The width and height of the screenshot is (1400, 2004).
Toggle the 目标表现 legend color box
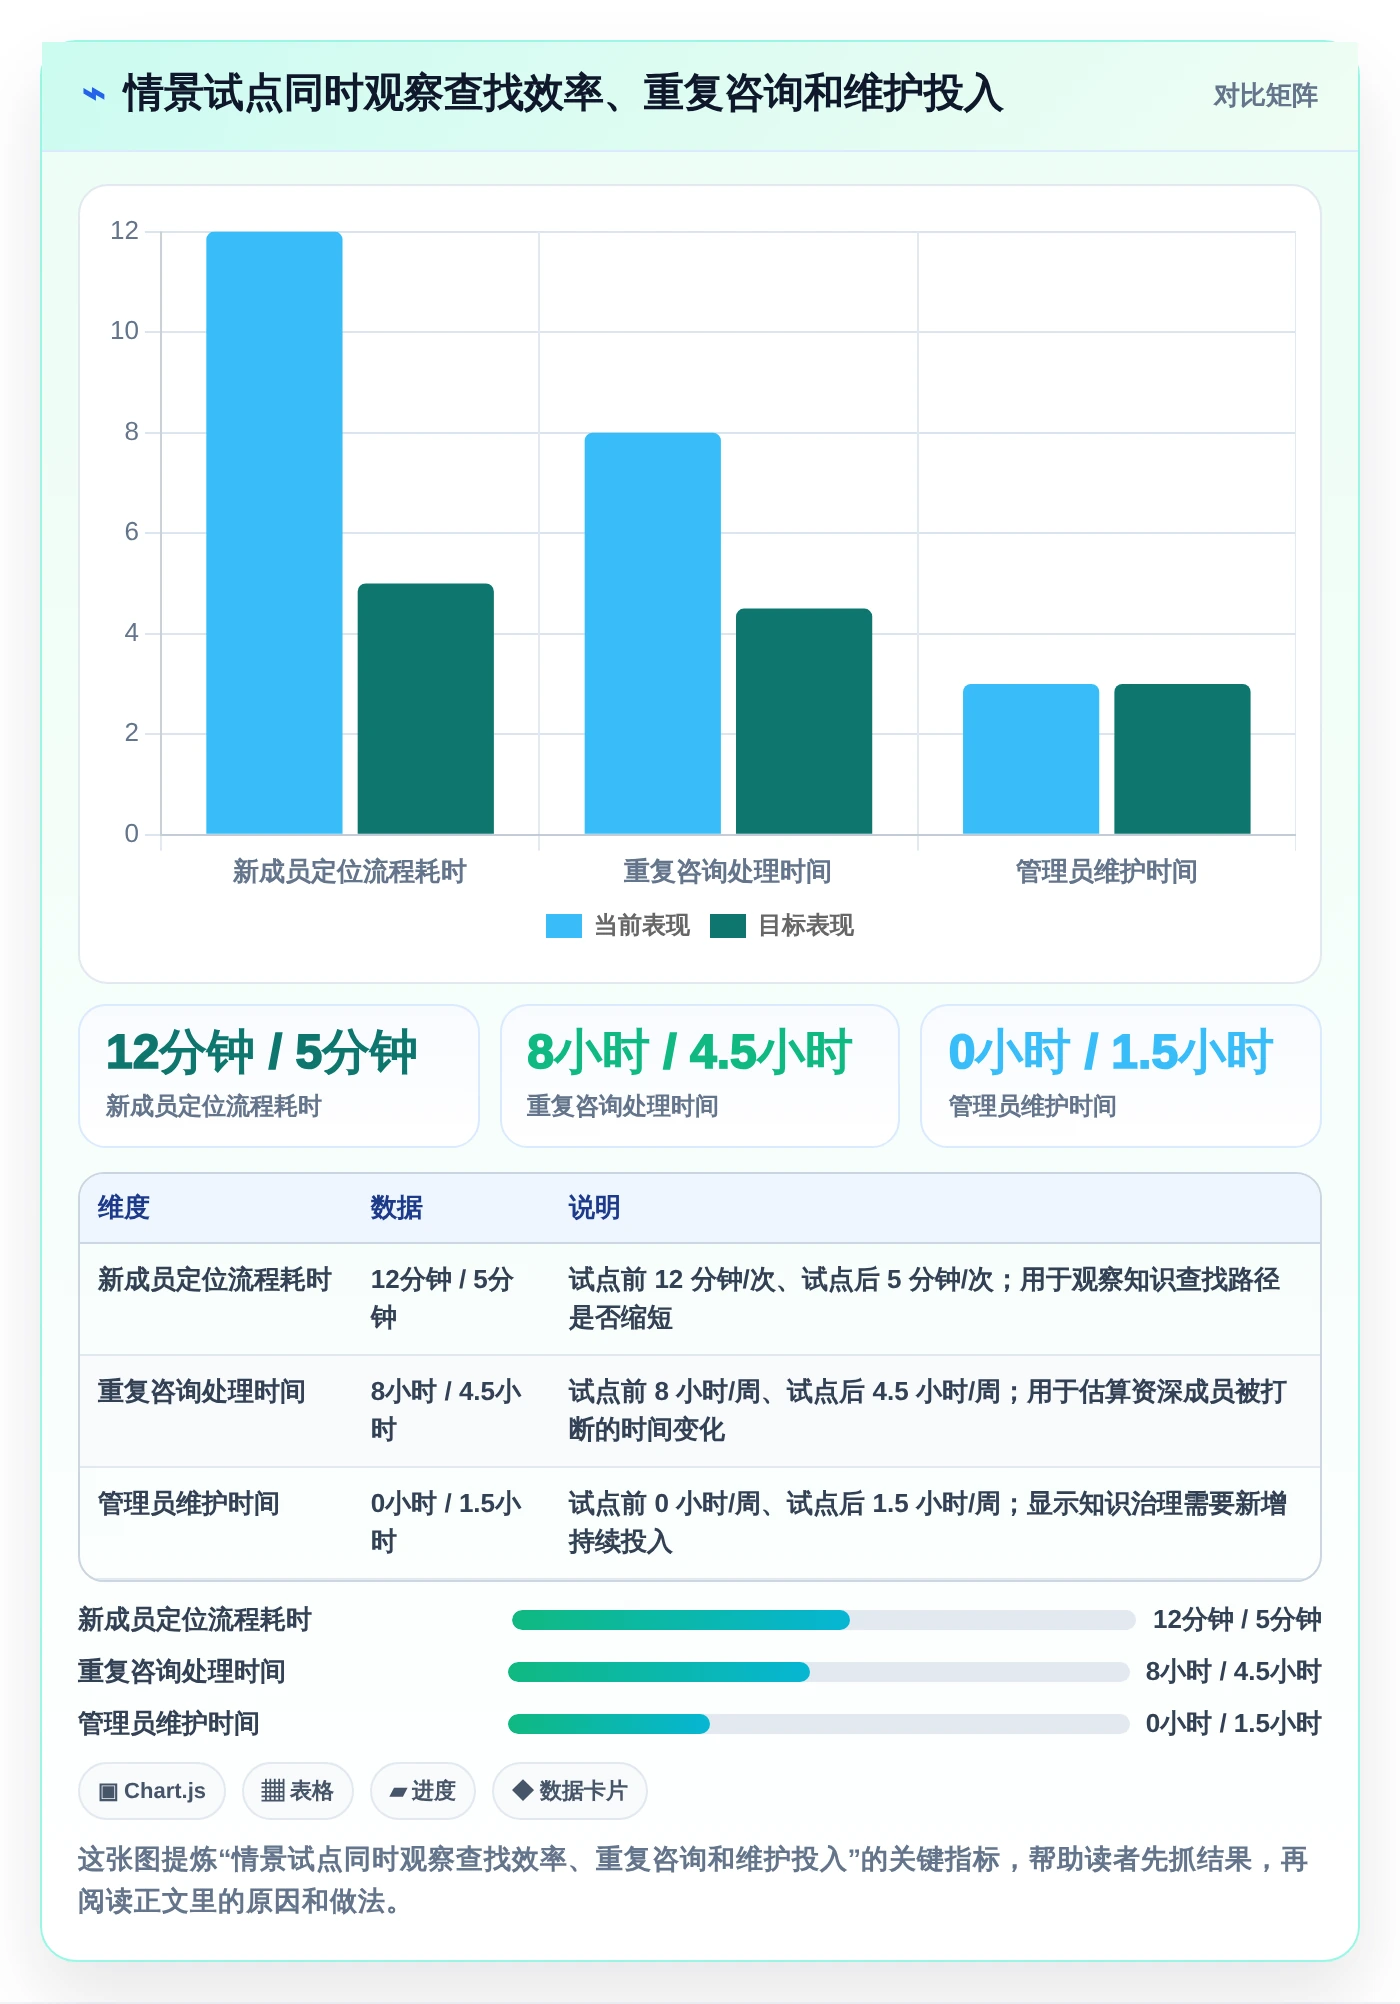pyautogui.click(x=727, y=926)
